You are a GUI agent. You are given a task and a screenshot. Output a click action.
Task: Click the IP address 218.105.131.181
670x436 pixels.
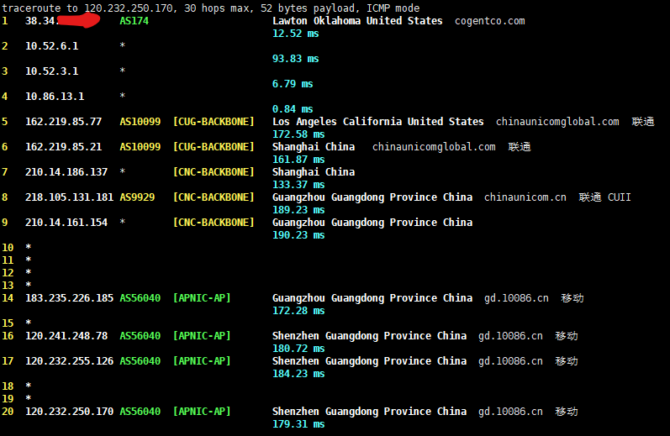[x=67, y=197]
